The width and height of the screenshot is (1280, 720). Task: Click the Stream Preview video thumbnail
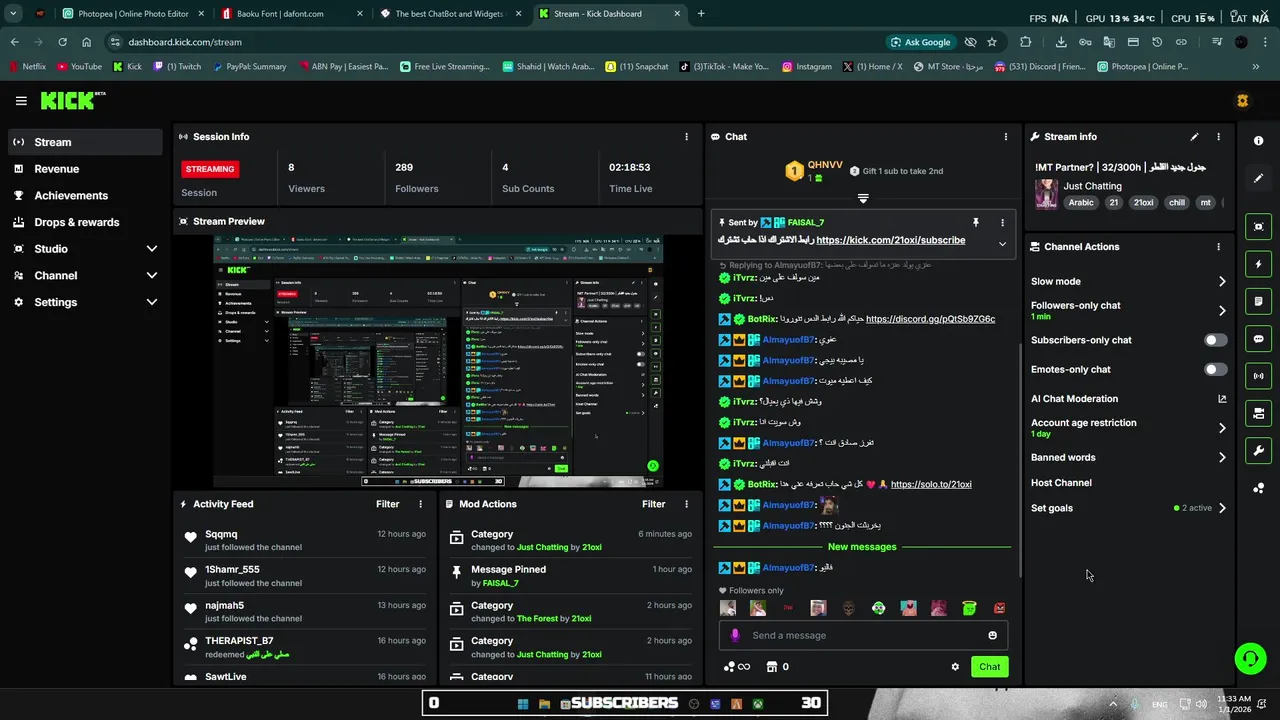pos(438,361)
